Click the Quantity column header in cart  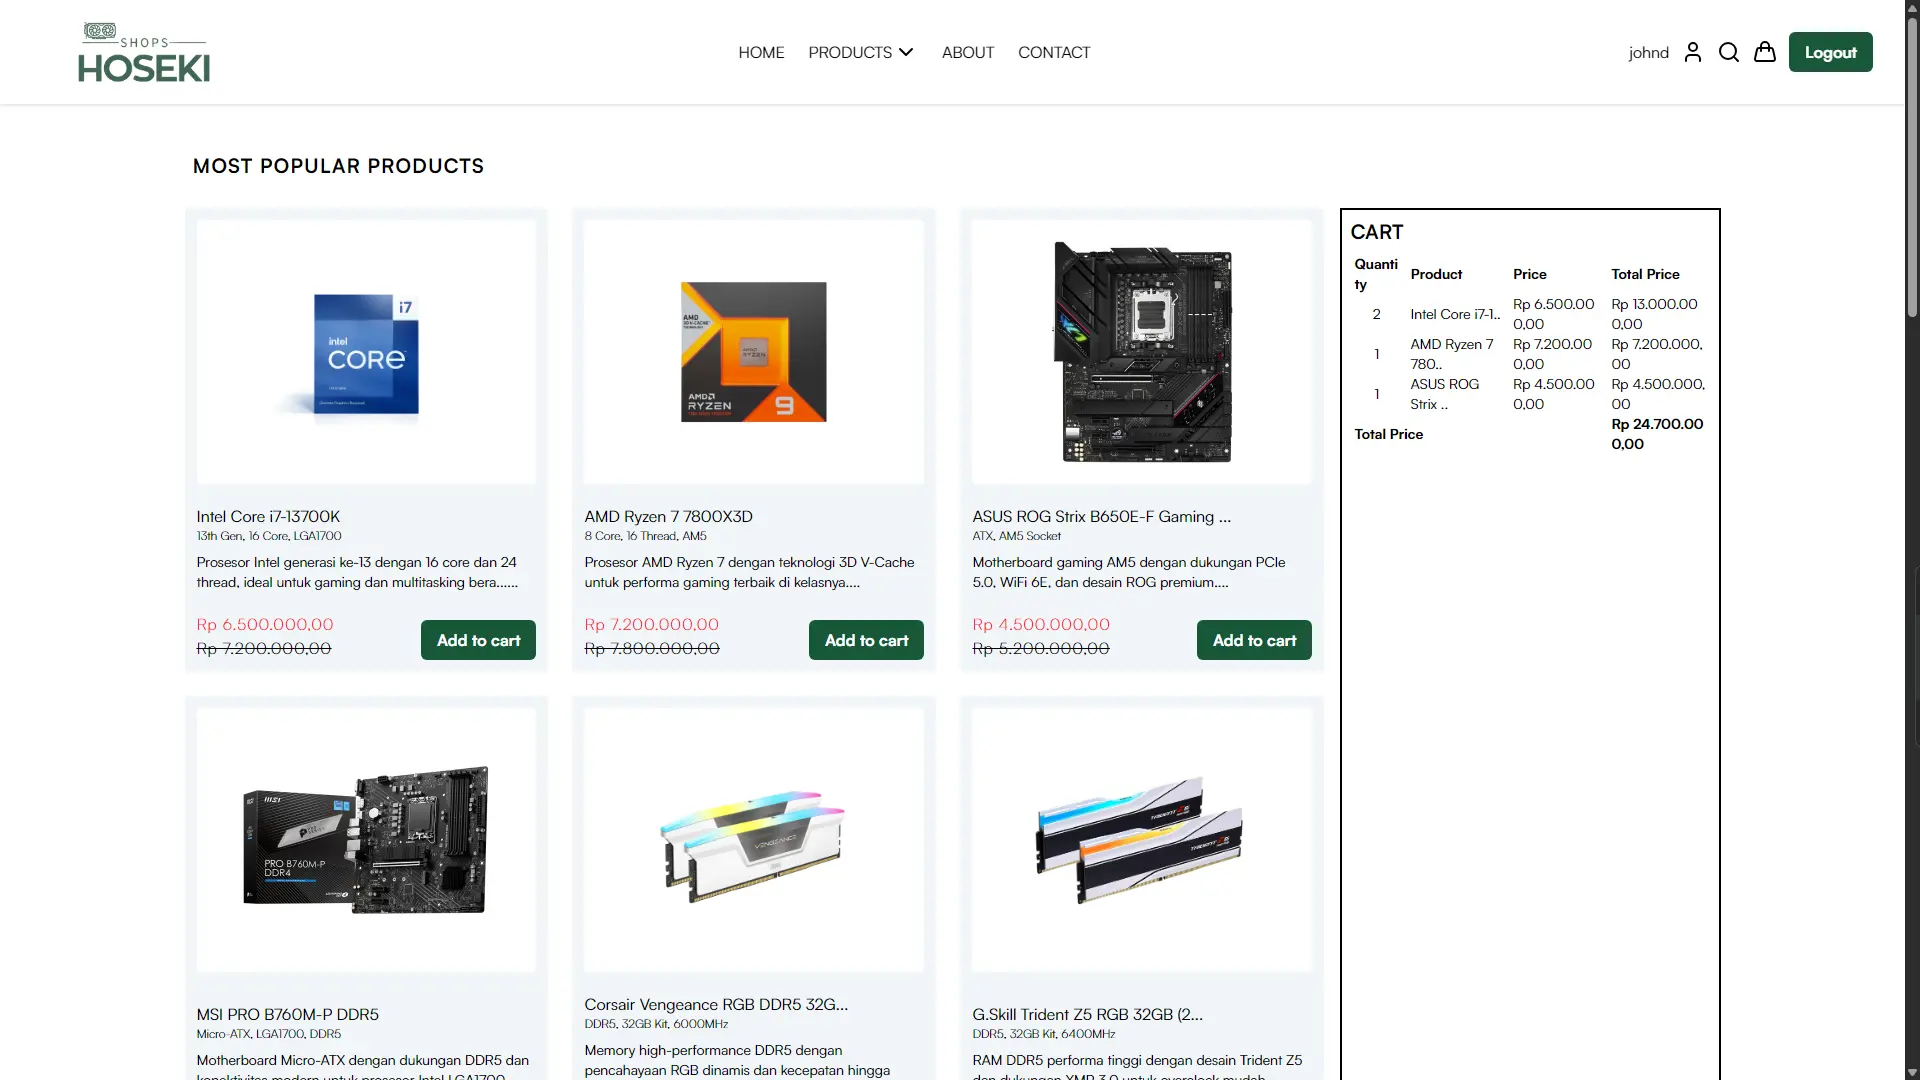point(1376,274)
